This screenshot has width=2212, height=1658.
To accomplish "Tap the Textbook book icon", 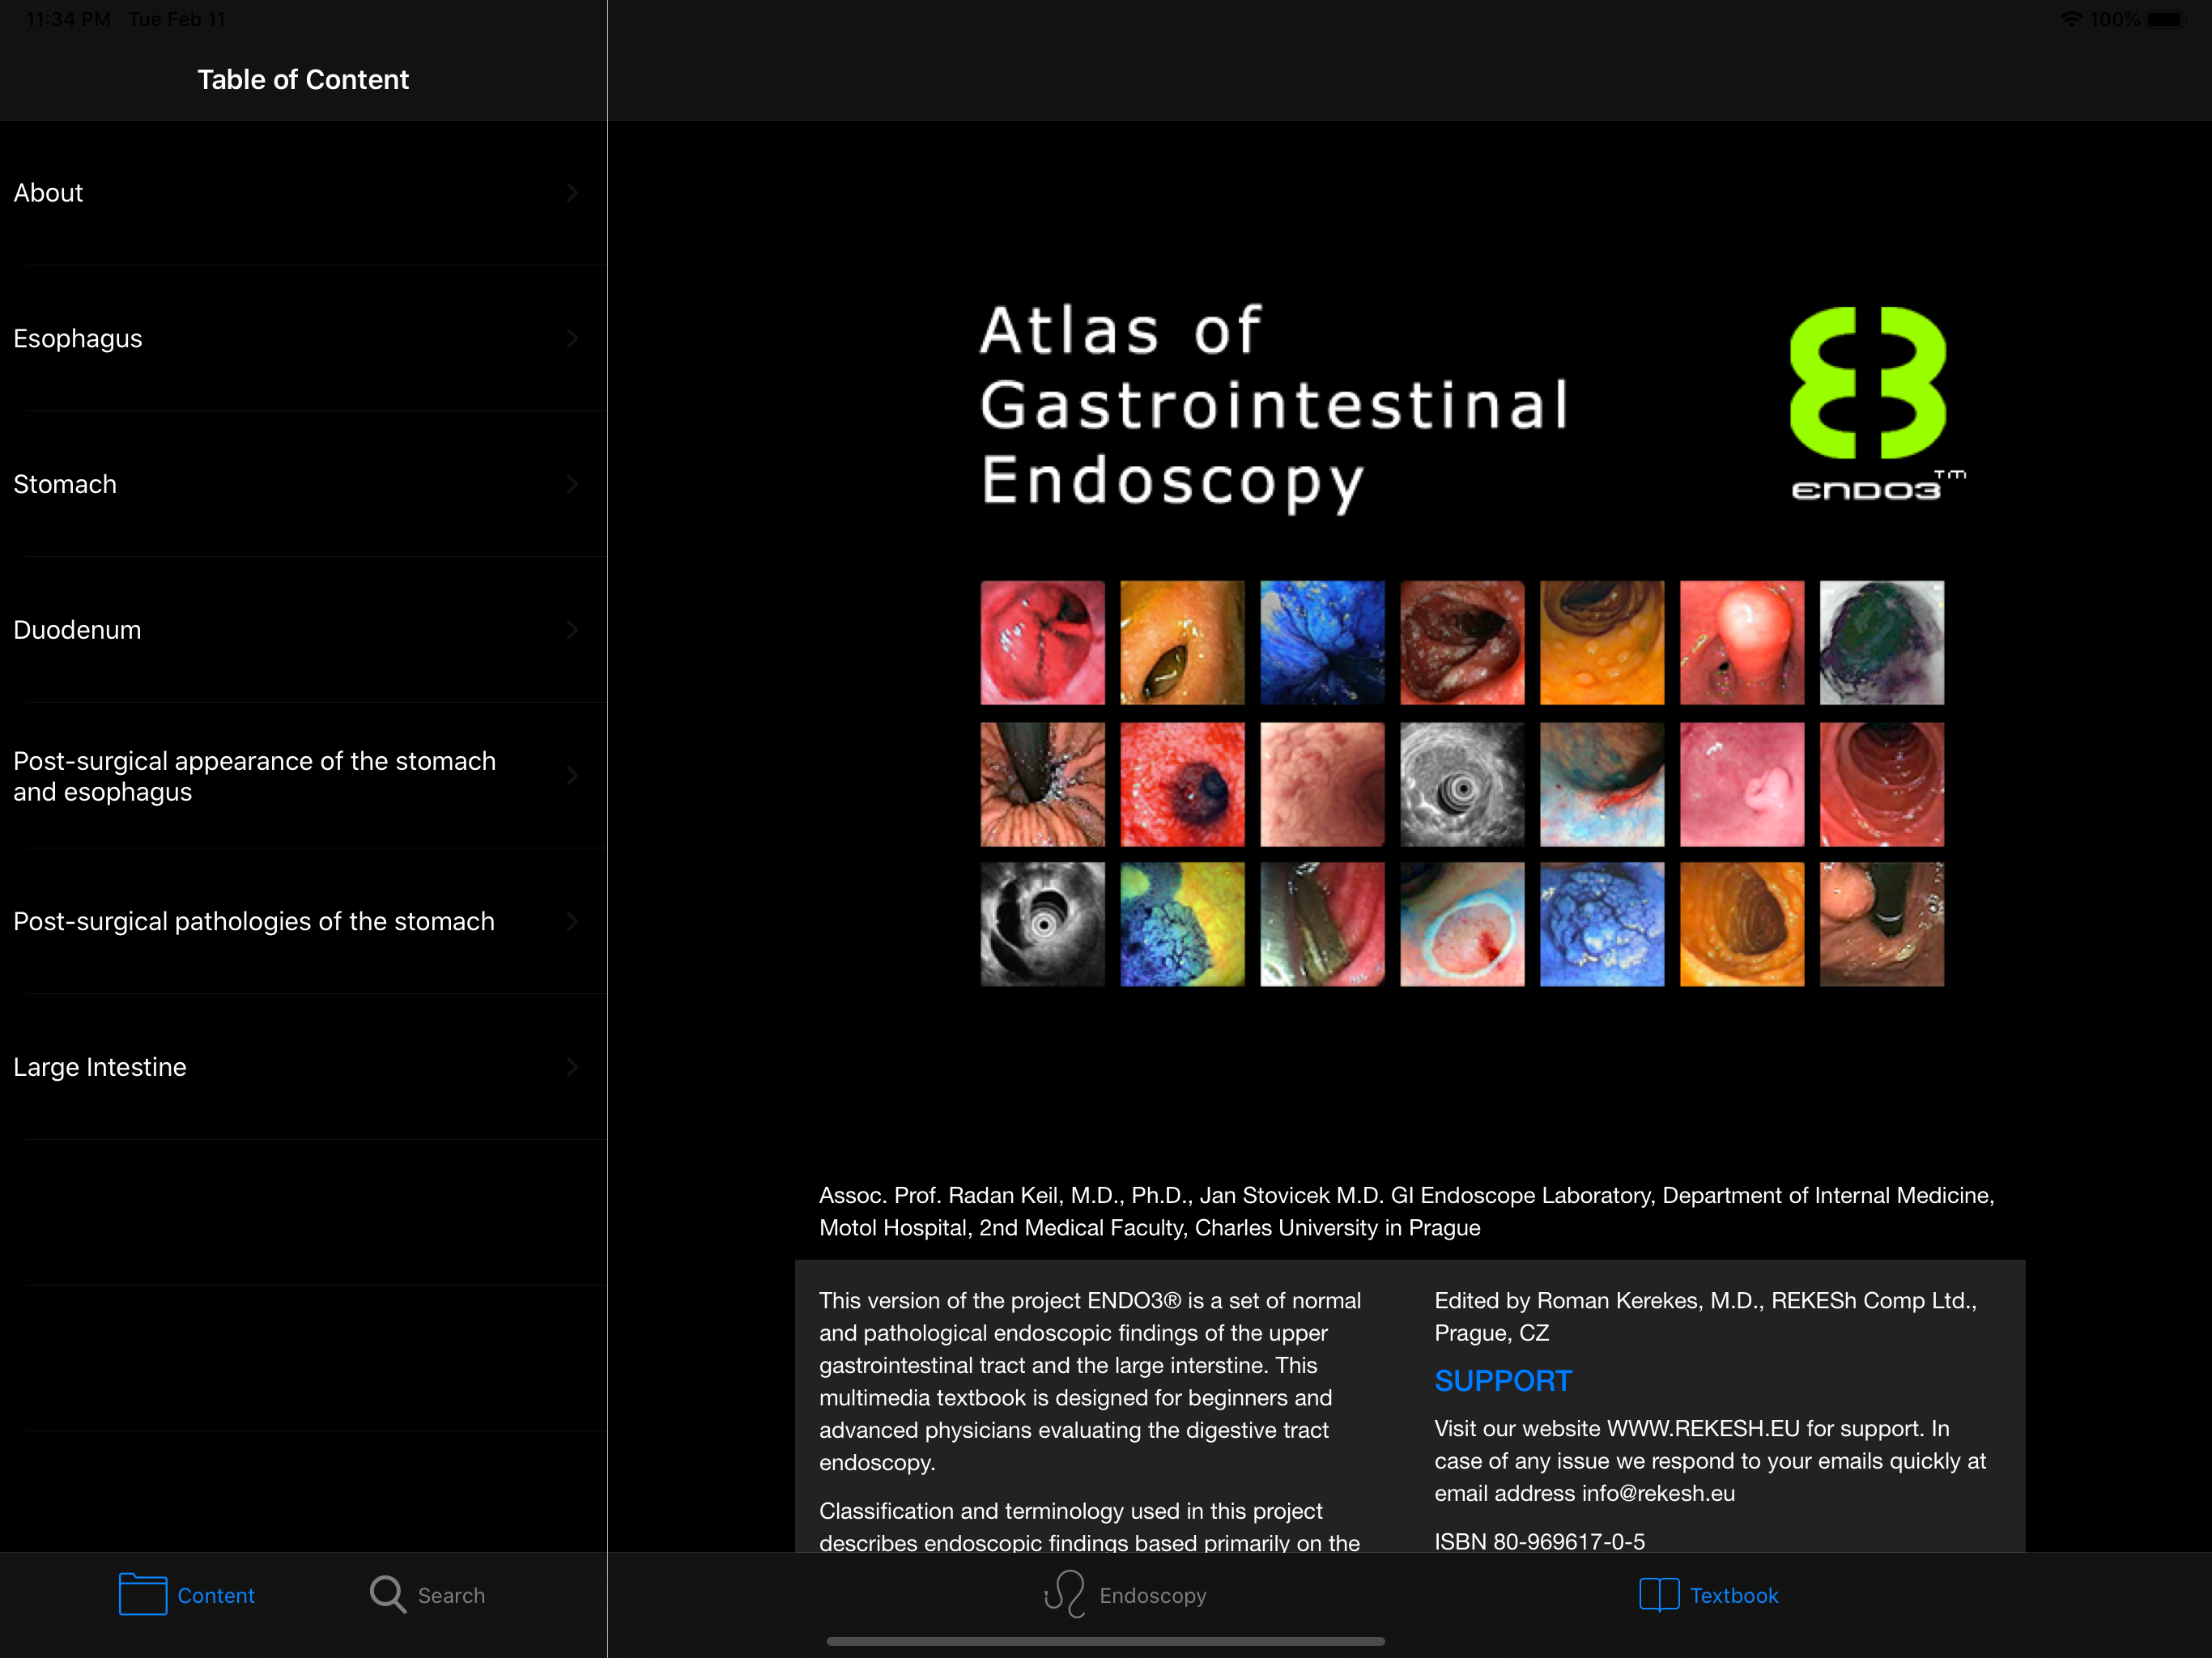I will [1658, 1594].
